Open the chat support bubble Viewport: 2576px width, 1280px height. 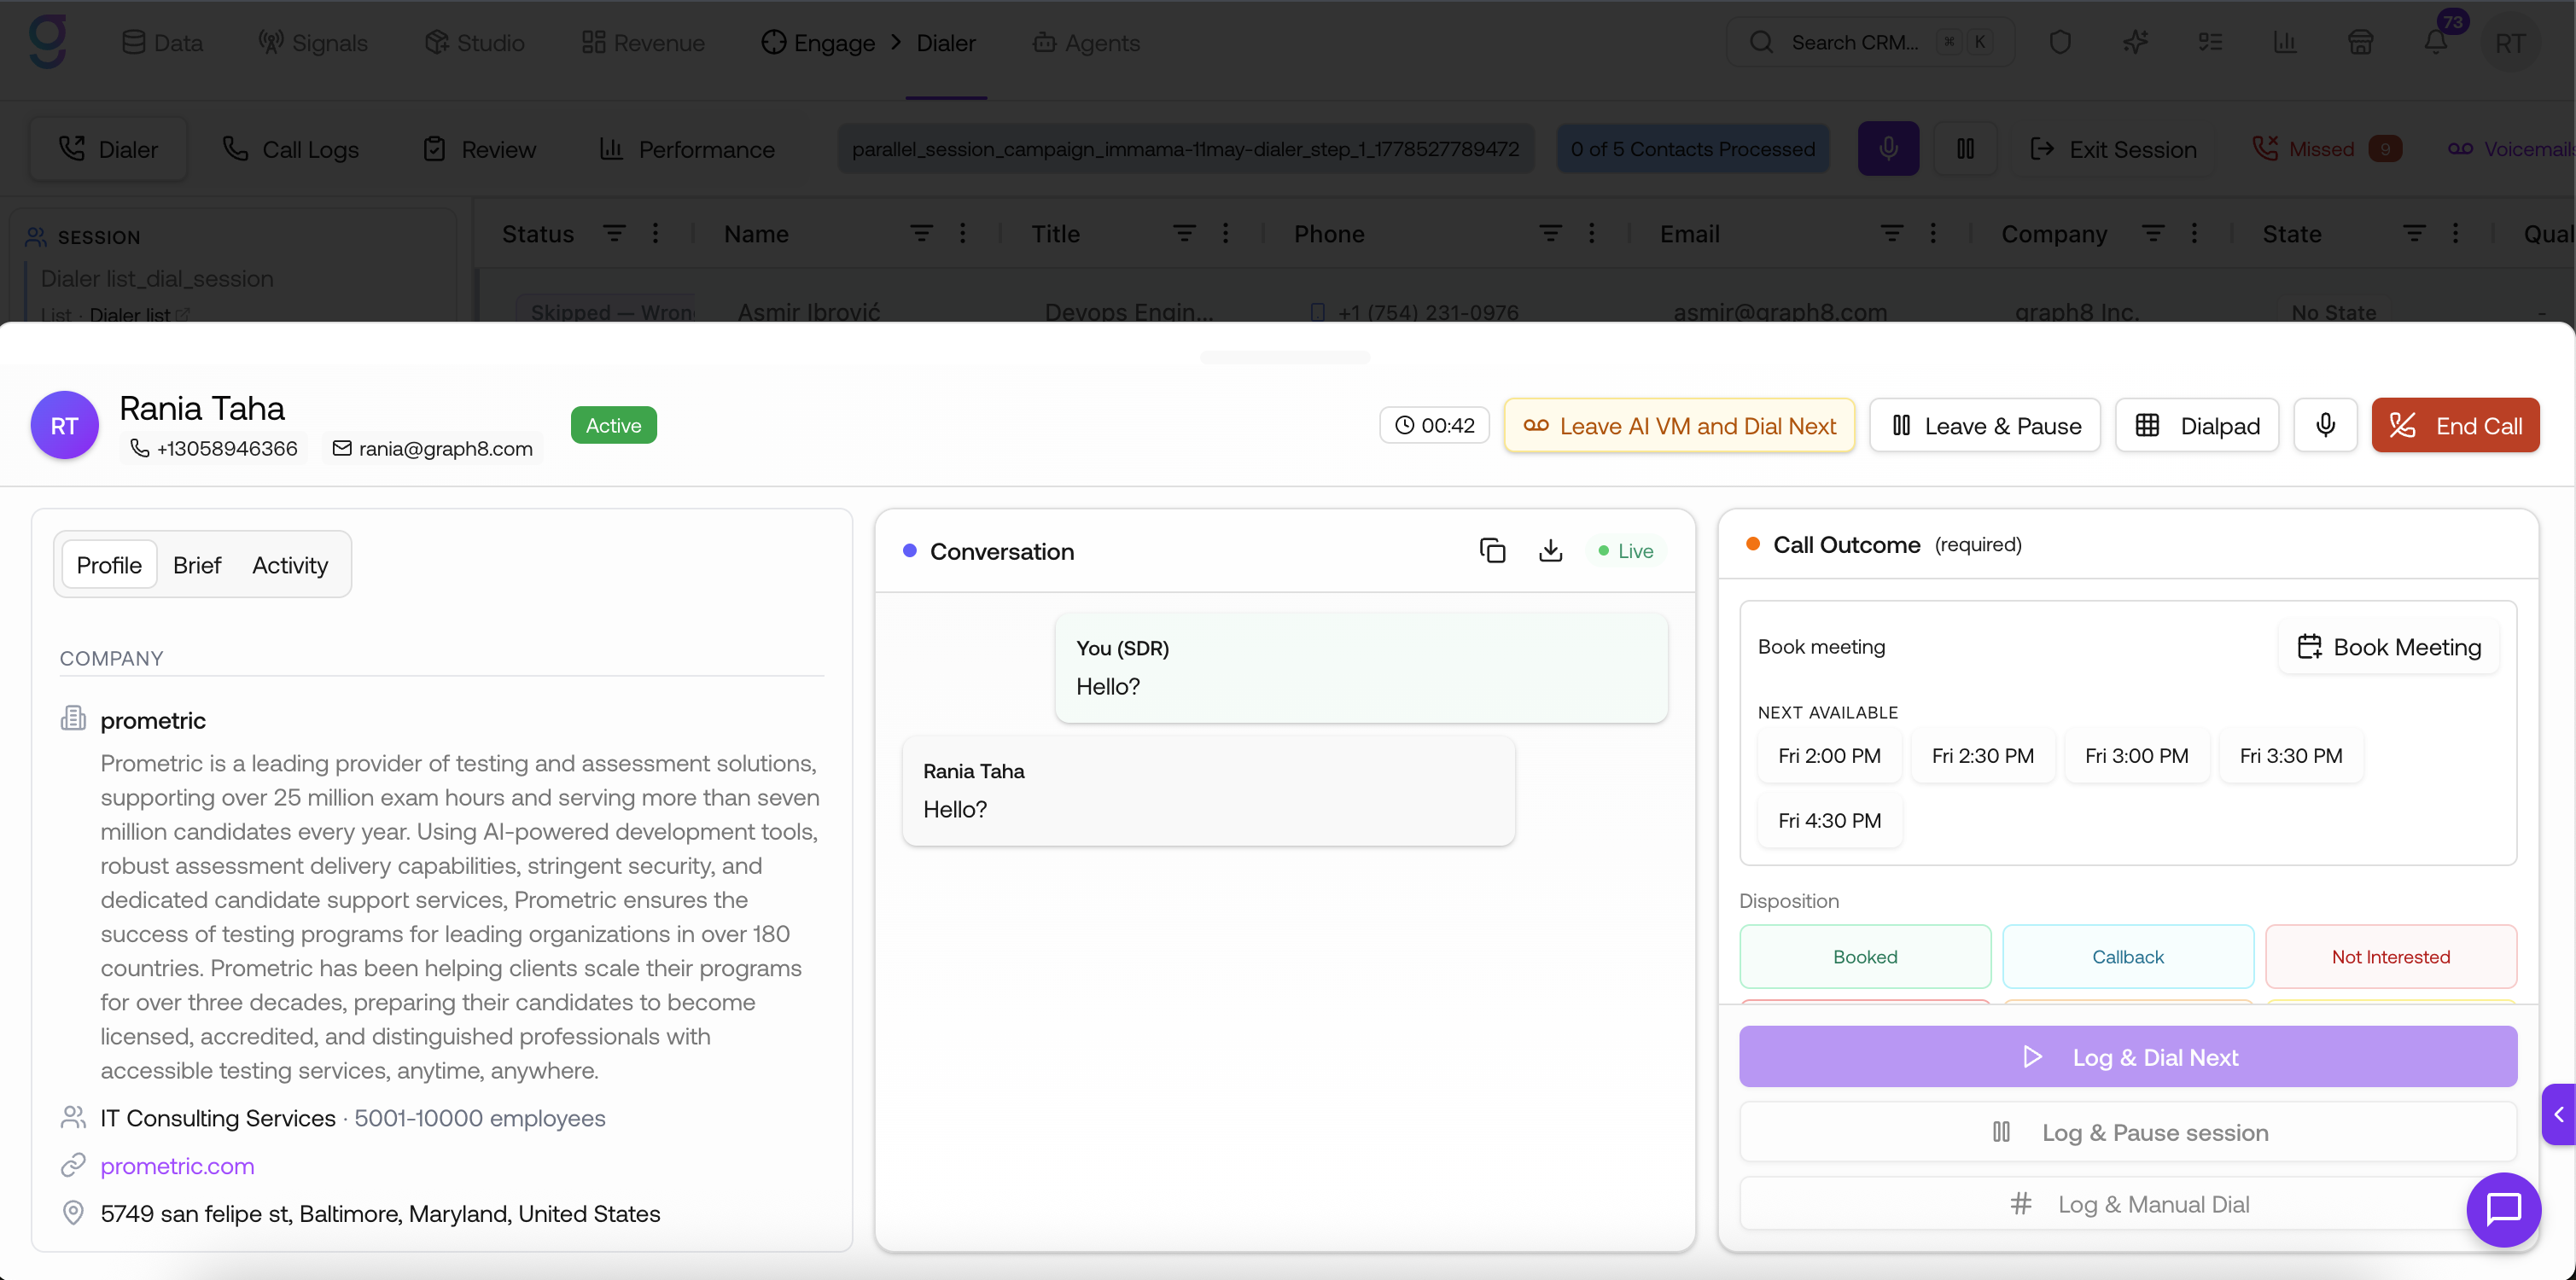(2503, 1209)
